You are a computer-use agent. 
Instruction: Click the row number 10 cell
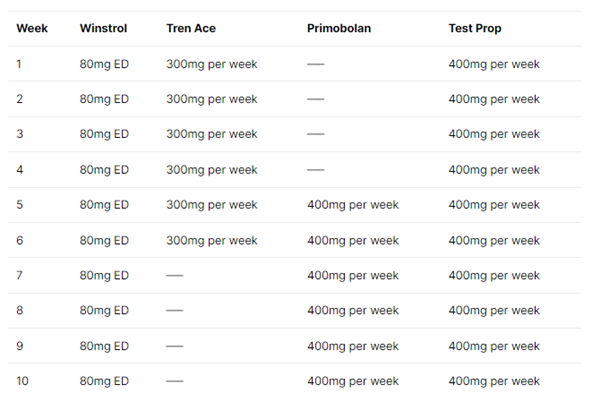[22, 381]
